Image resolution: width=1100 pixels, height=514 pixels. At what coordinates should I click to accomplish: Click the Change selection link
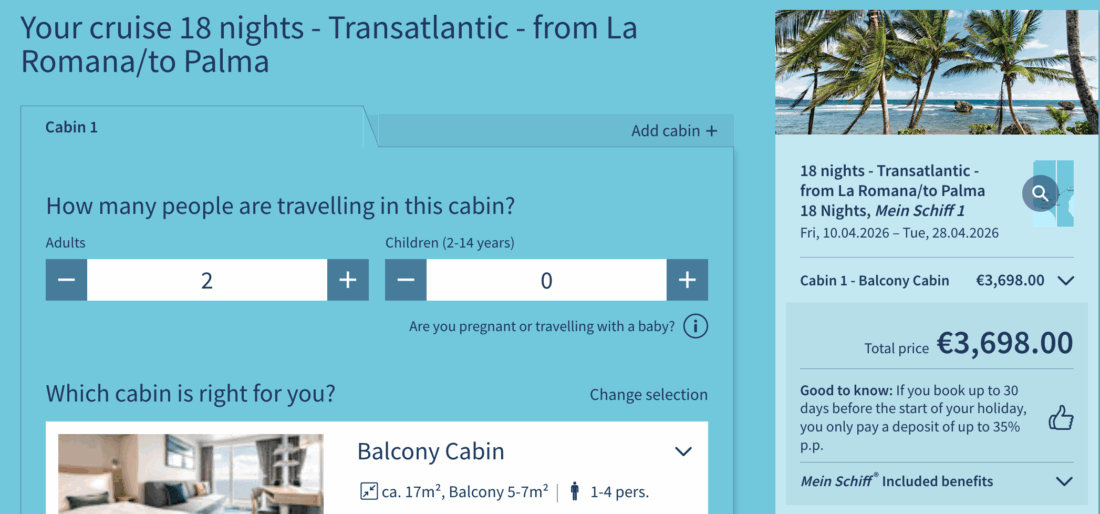pyautogui.click(x=648, y=394)
